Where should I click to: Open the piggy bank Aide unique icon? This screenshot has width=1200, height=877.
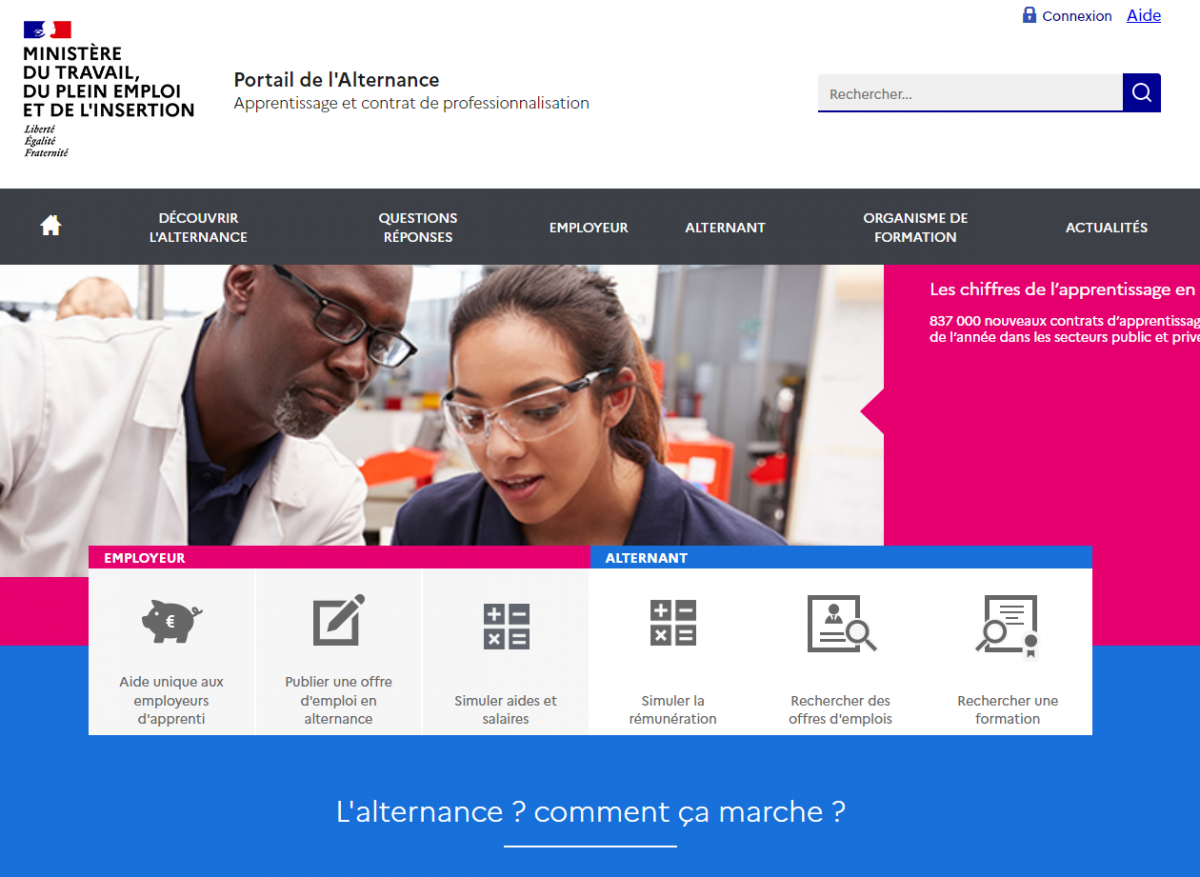coord(171,620)
